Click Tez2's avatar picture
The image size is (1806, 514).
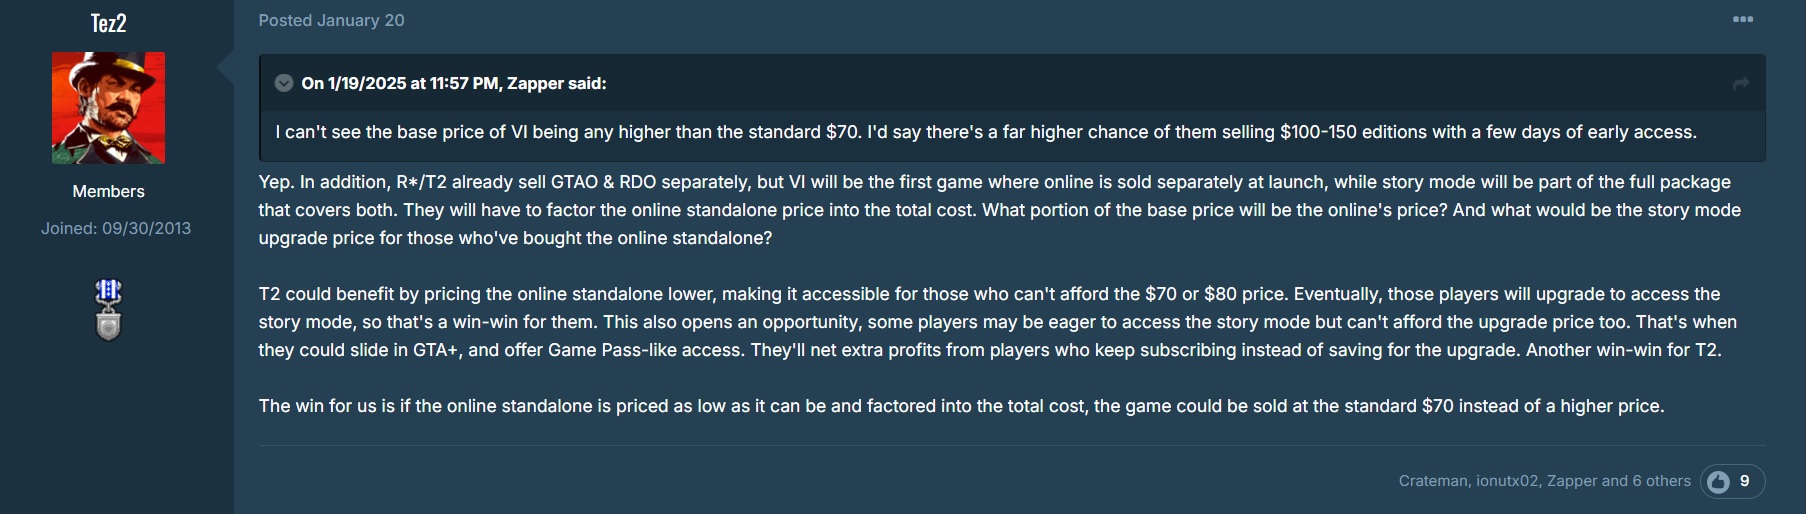(108, 108)
